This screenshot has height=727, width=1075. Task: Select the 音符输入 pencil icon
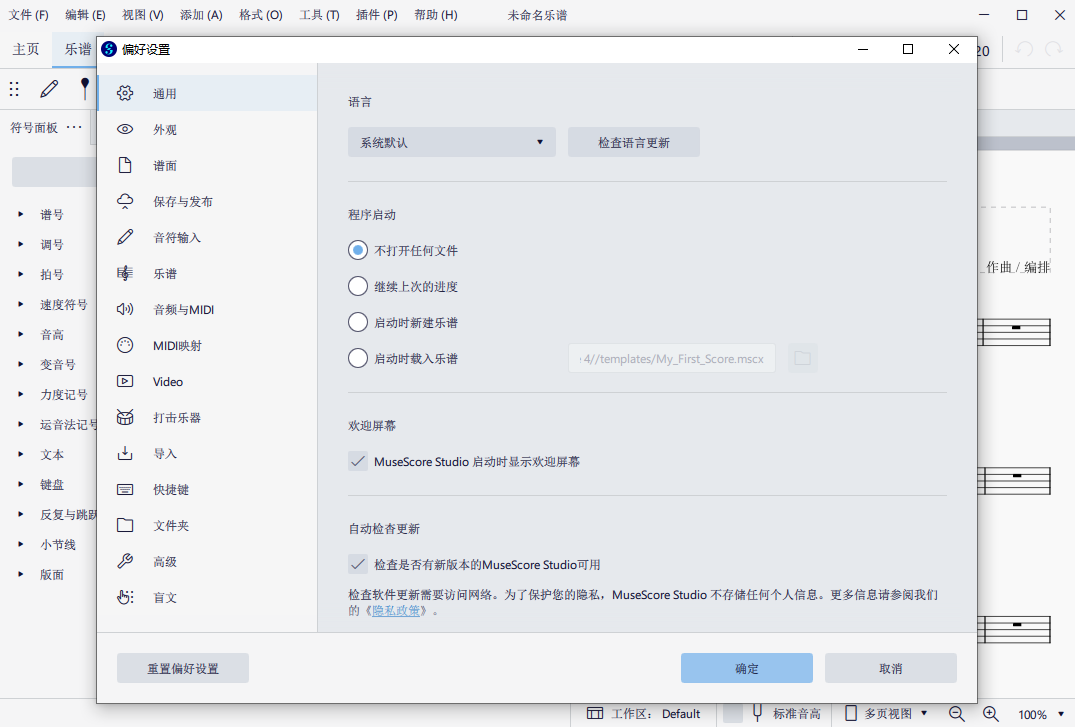125,237
